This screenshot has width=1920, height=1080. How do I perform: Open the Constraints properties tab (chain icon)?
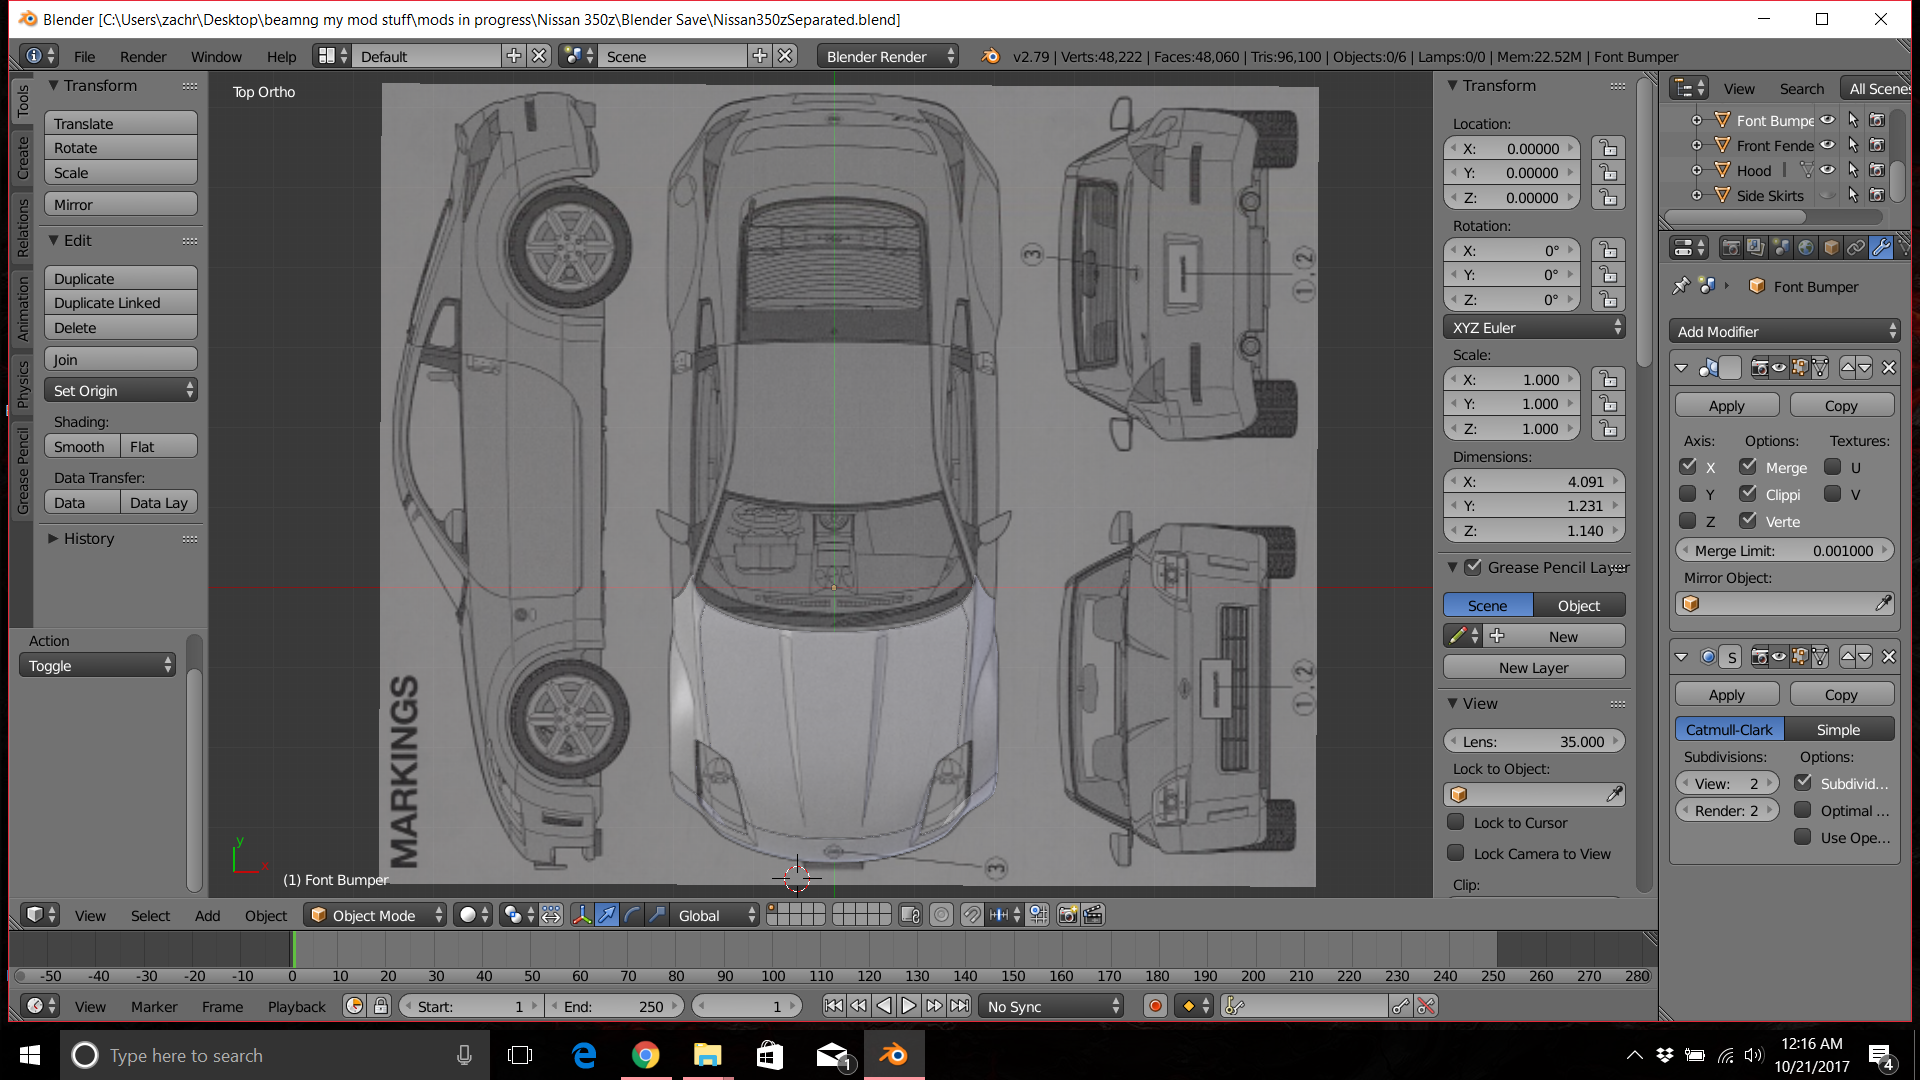[1856, 247]
